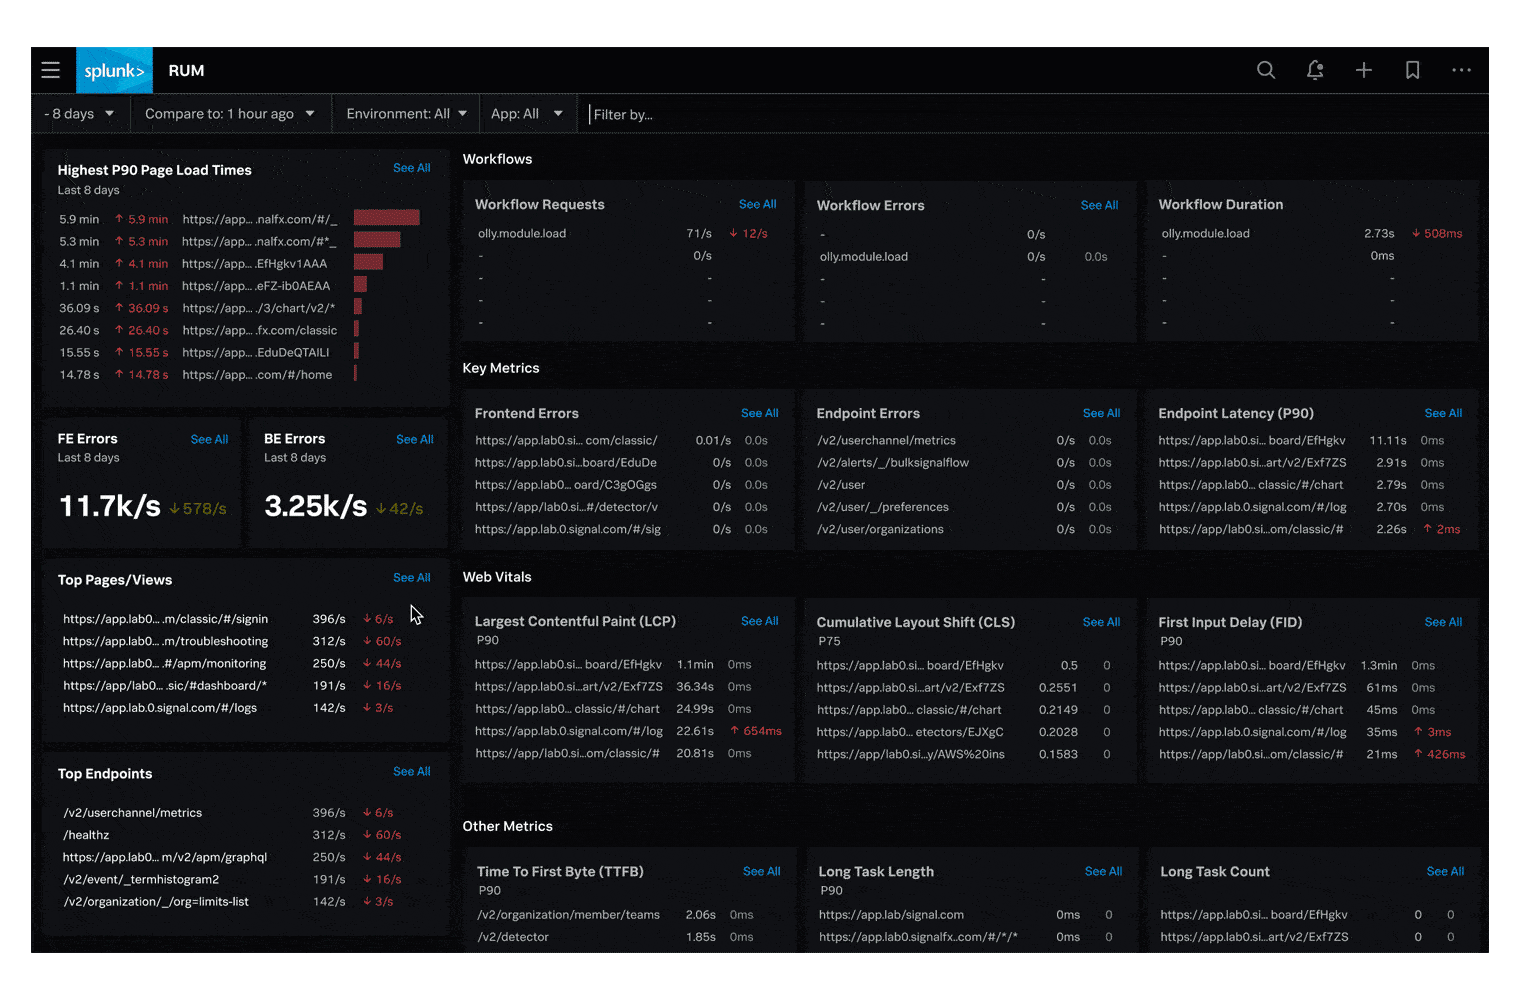Click See All in Top Endpoints panel
Viewport: 1520px width, 1000px height.
coord(411,772)
